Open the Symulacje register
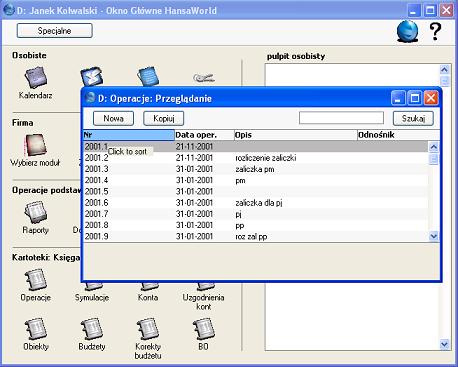 (92, 297)
